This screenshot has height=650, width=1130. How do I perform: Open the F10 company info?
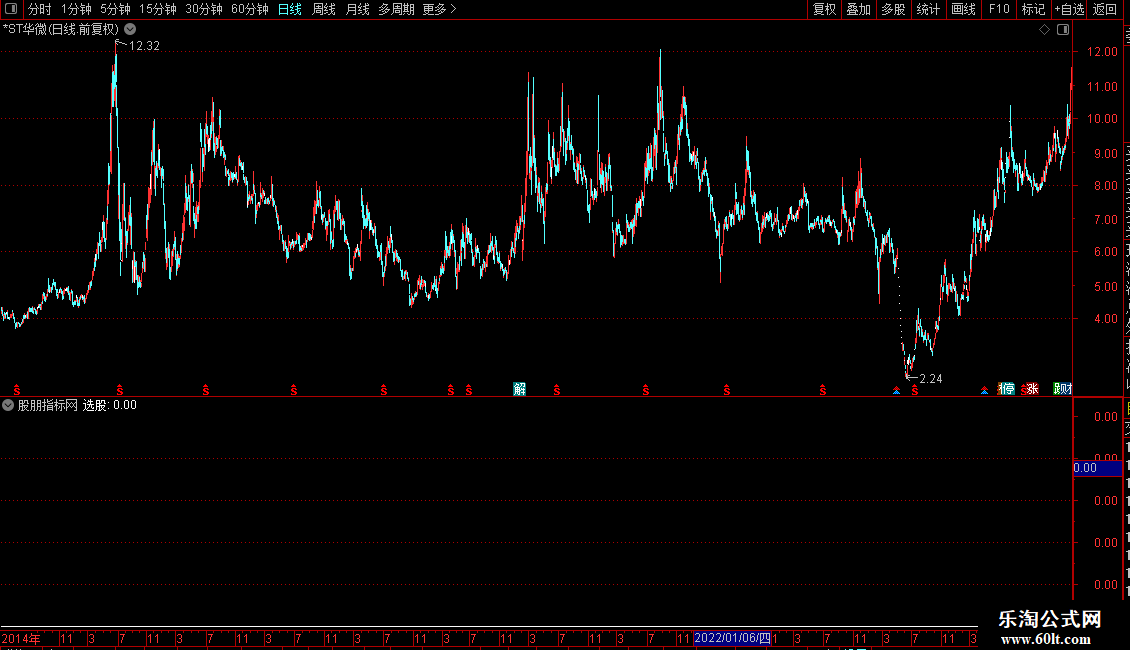pos(999,9)
